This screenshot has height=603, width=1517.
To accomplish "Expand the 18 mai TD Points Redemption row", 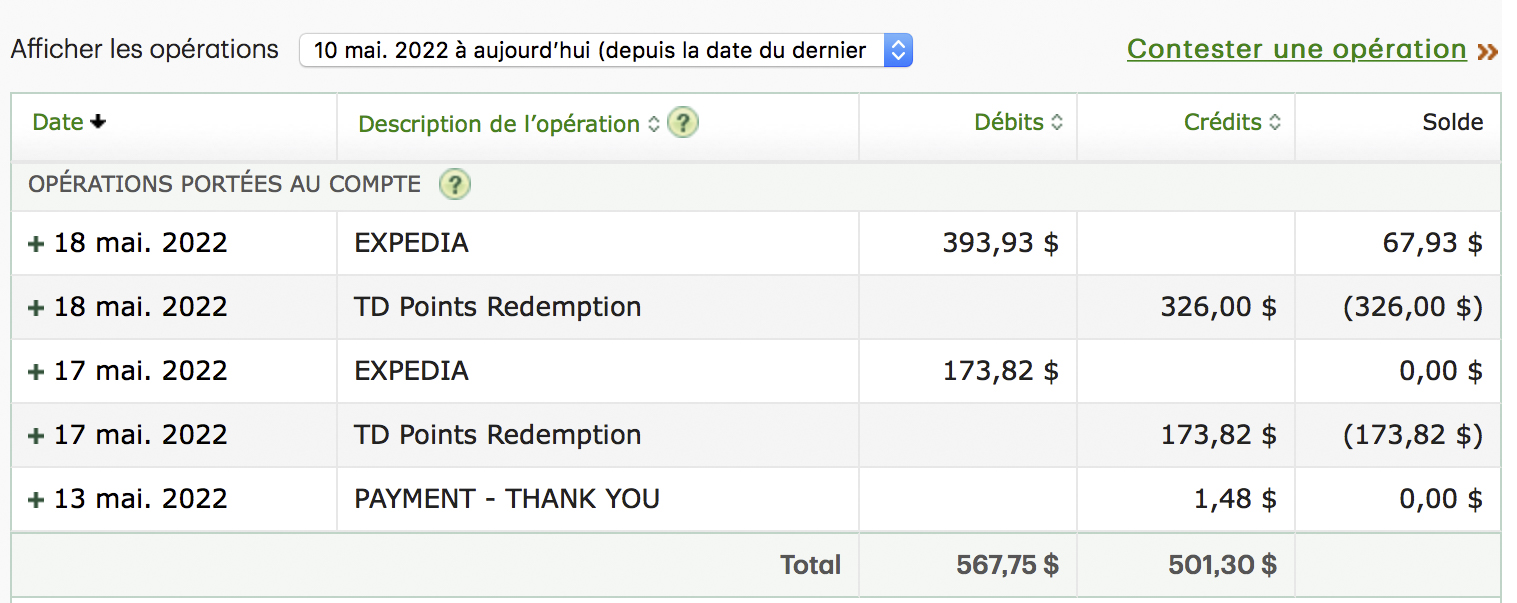I will click(37, 308).
